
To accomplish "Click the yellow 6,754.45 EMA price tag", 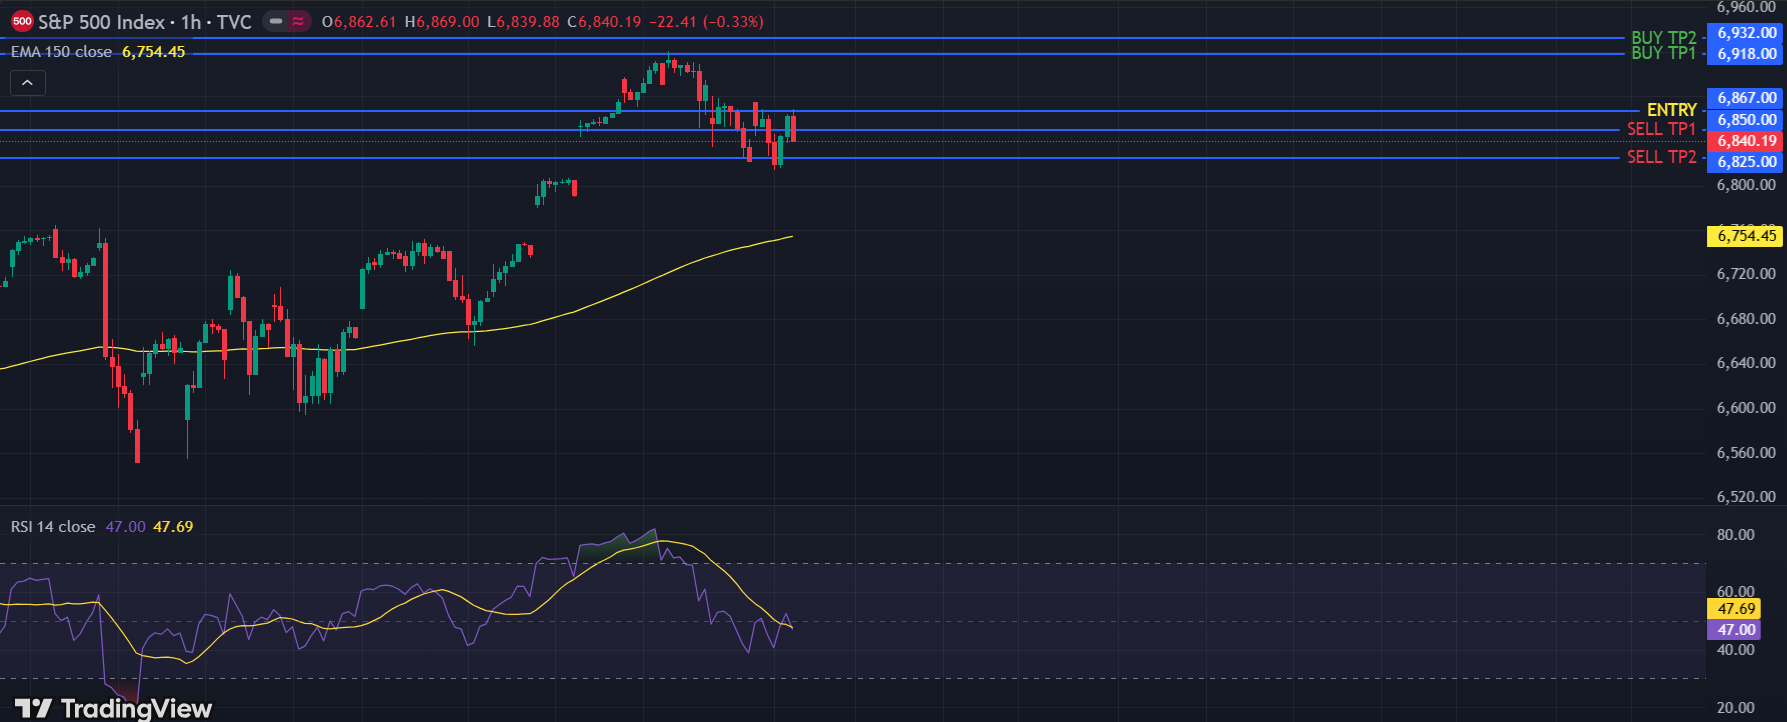I will (x=1746, y=236).
